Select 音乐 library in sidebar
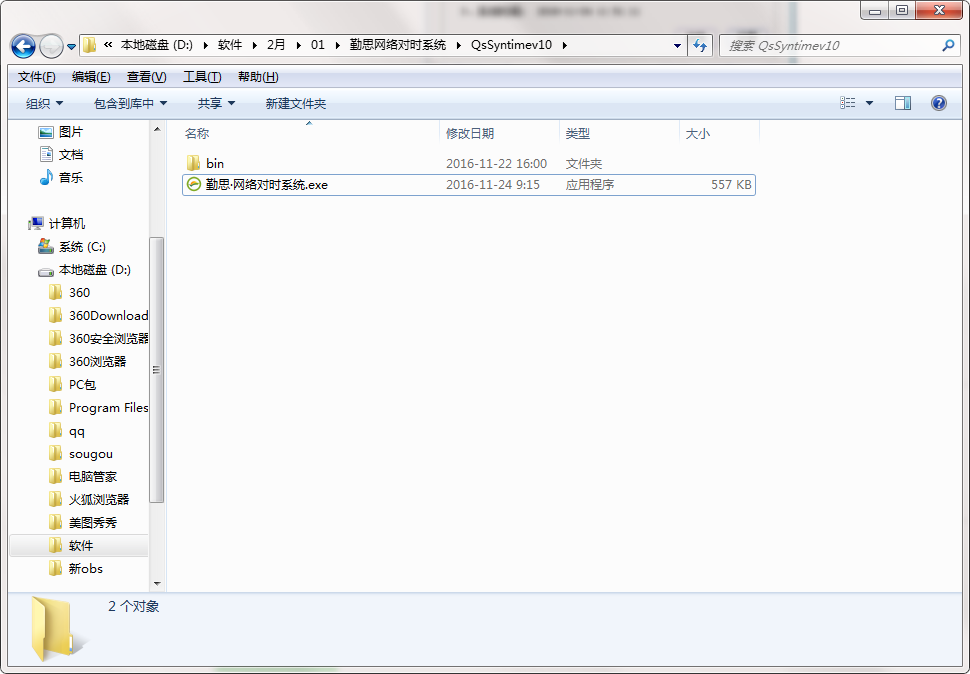This screenshot has width=970, height=674. [61, 177]
